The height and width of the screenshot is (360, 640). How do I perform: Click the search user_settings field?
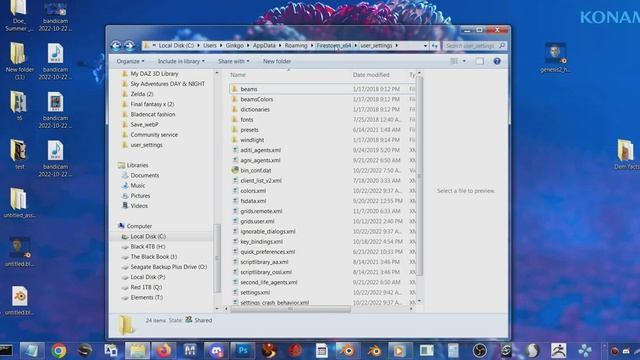pyautogui.click(x=475, y=46)
